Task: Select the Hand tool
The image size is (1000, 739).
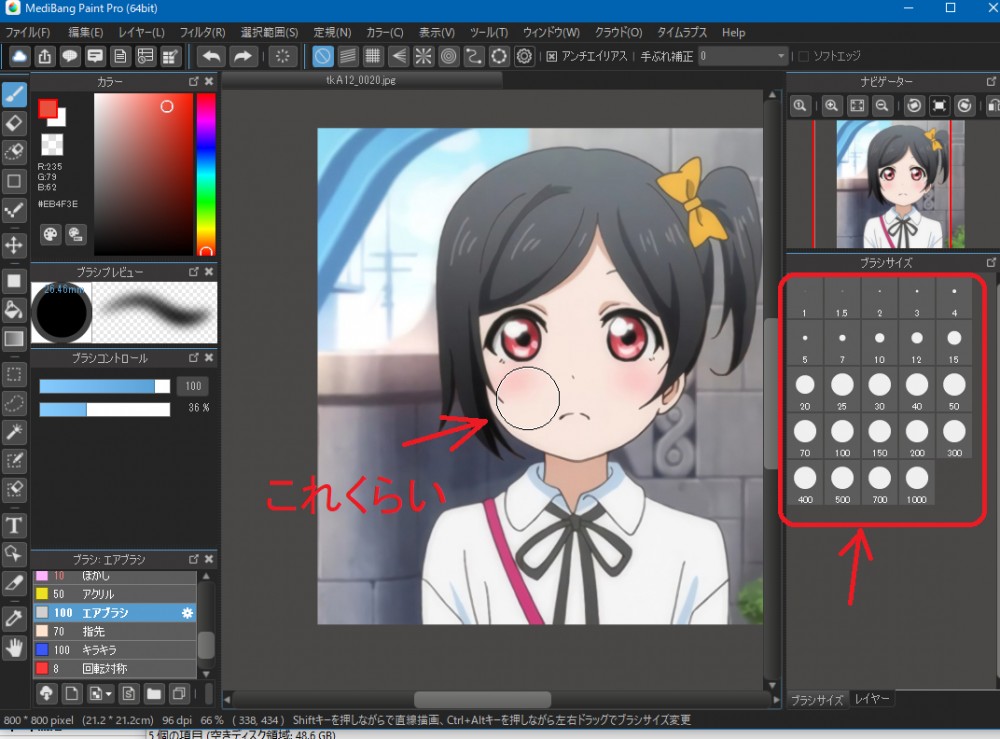Action: pyautogui.click(x=14, y=648)
